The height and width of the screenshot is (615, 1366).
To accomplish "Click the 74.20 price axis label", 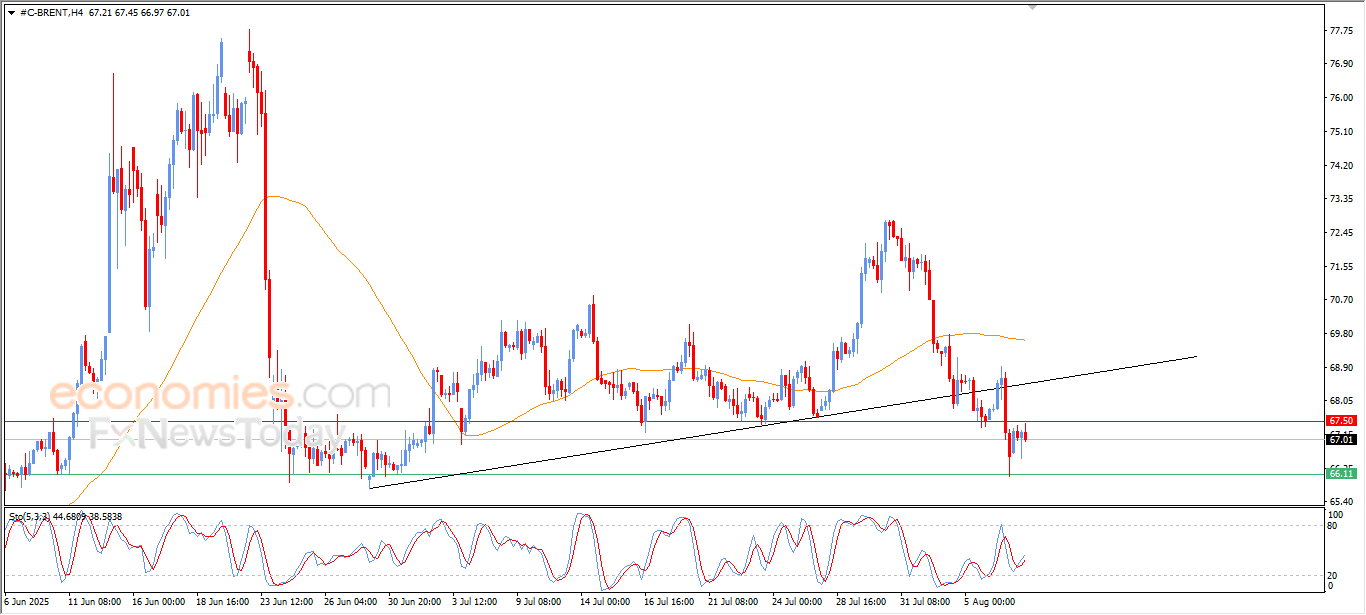I will 1342,165.
